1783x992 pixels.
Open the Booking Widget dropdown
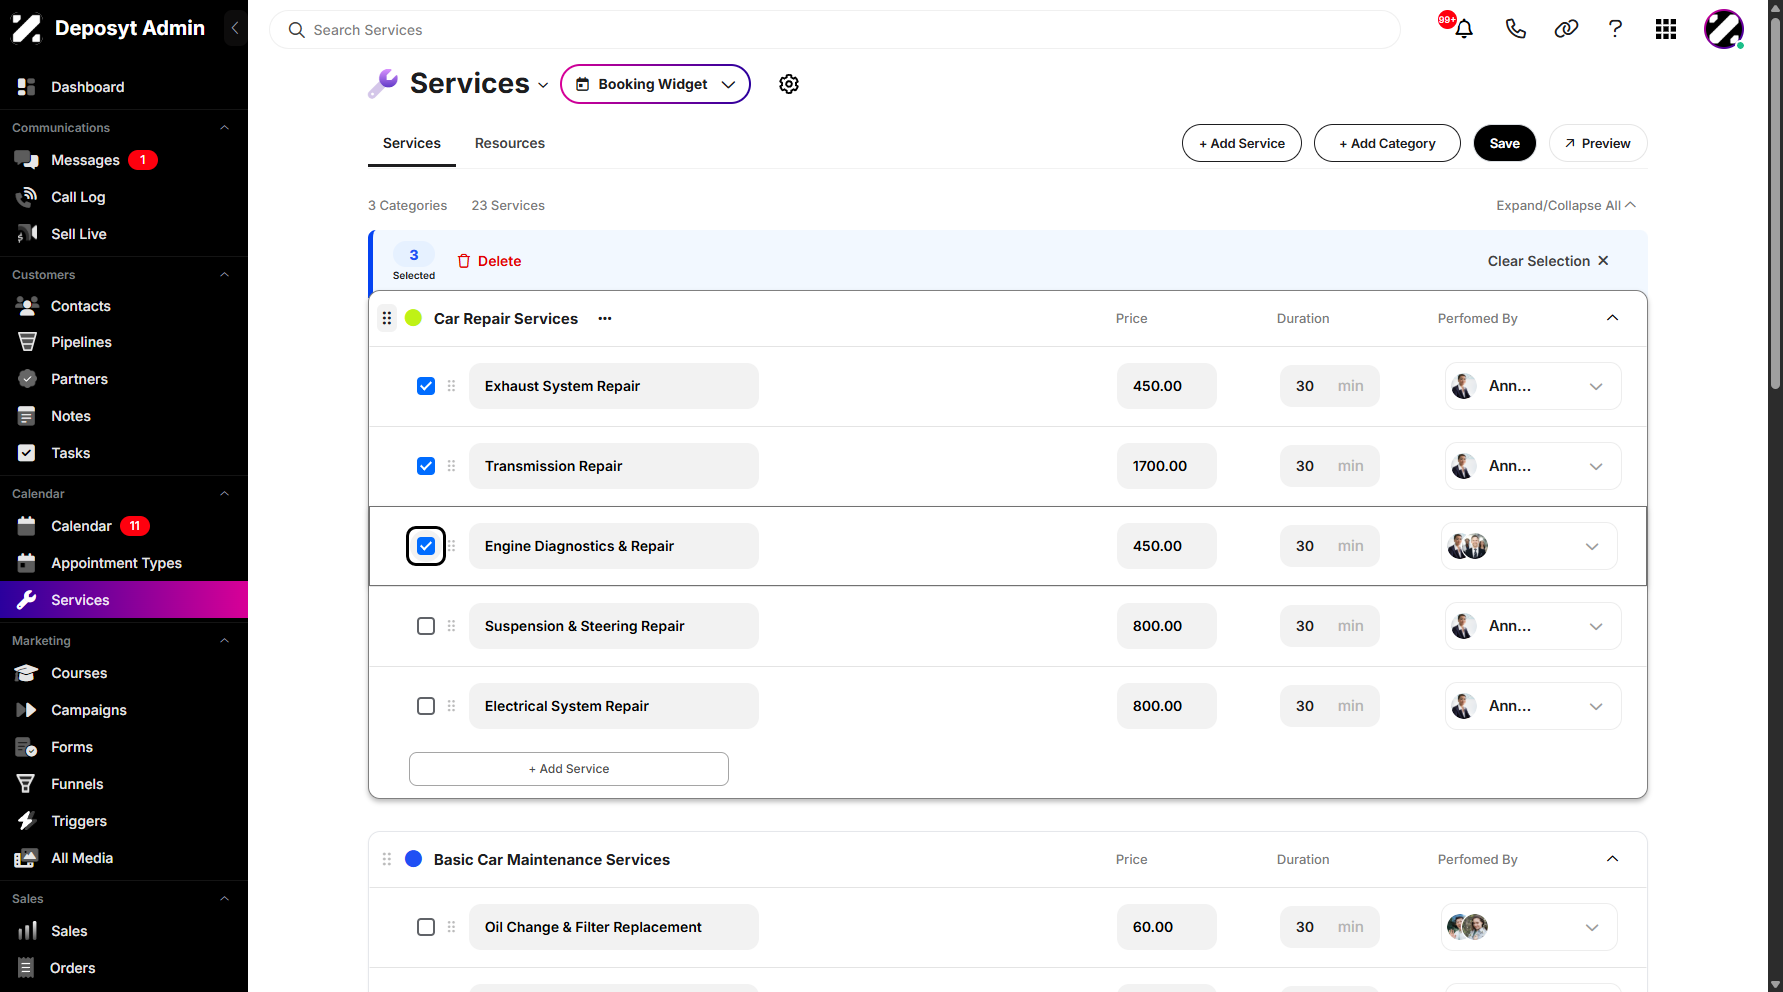coord(655,84)
